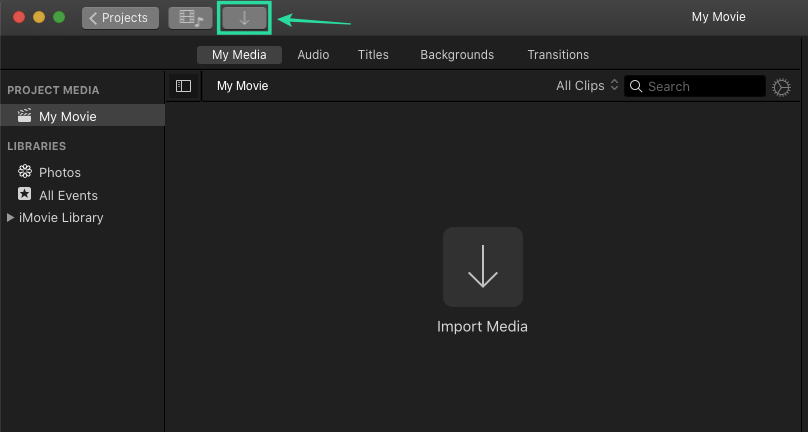Viewport: 808px width, 432px height.
Task: Open All Events in sidebar
Action: coord(68,195)
